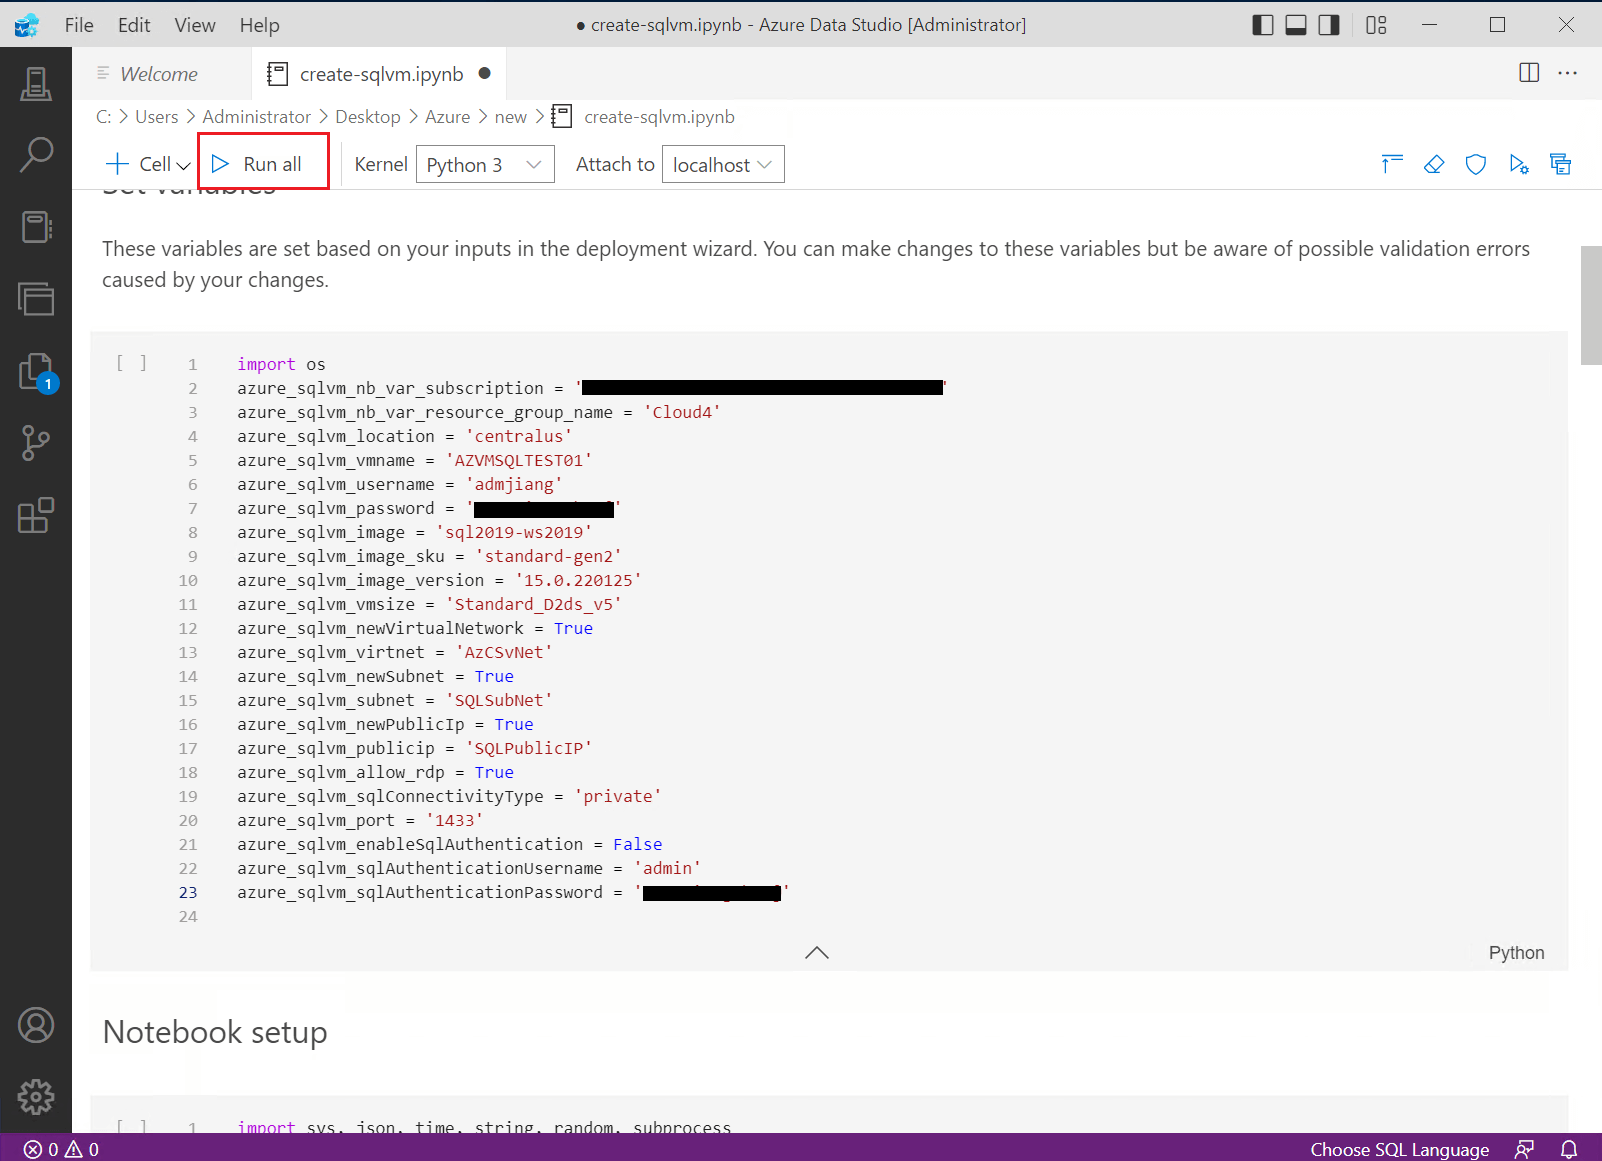Click create-sqlvm.ipynb in the breadcrumb
The width and height of the screenshot is (1602, 1161).
[x=659, y=117]
